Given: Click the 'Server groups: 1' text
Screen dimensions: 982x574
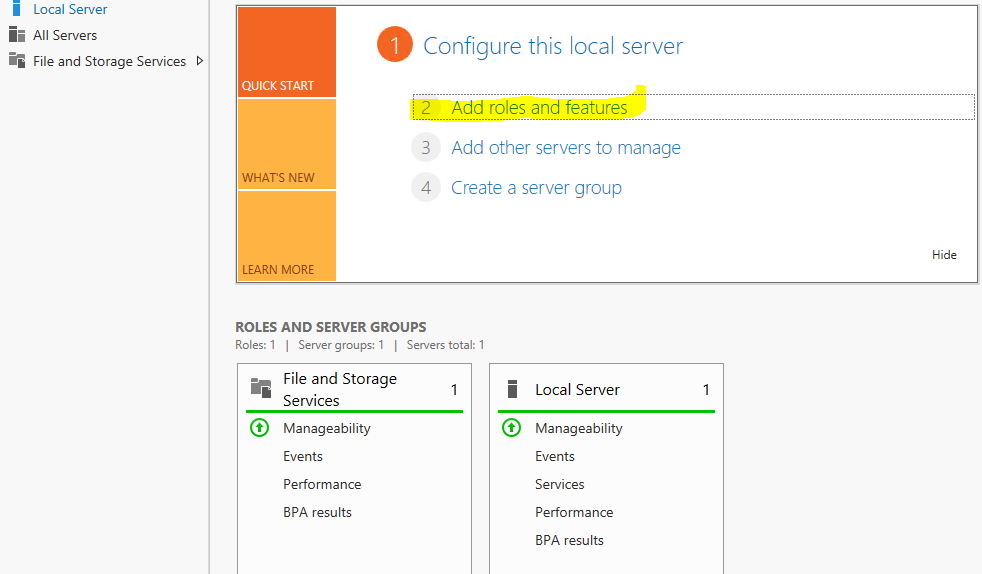Looking at the screenshot, I should click(341, 345).
